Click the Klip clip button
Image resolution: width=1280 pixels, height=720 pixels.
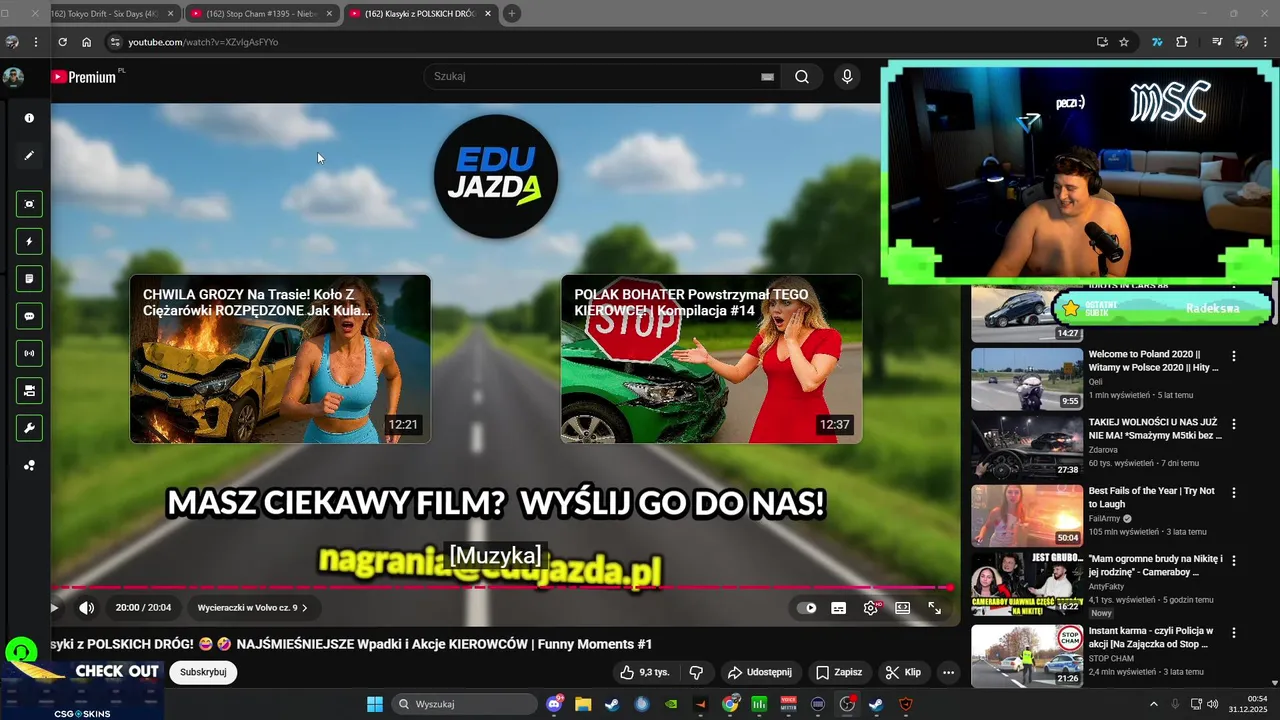click(x=902, y=673)
